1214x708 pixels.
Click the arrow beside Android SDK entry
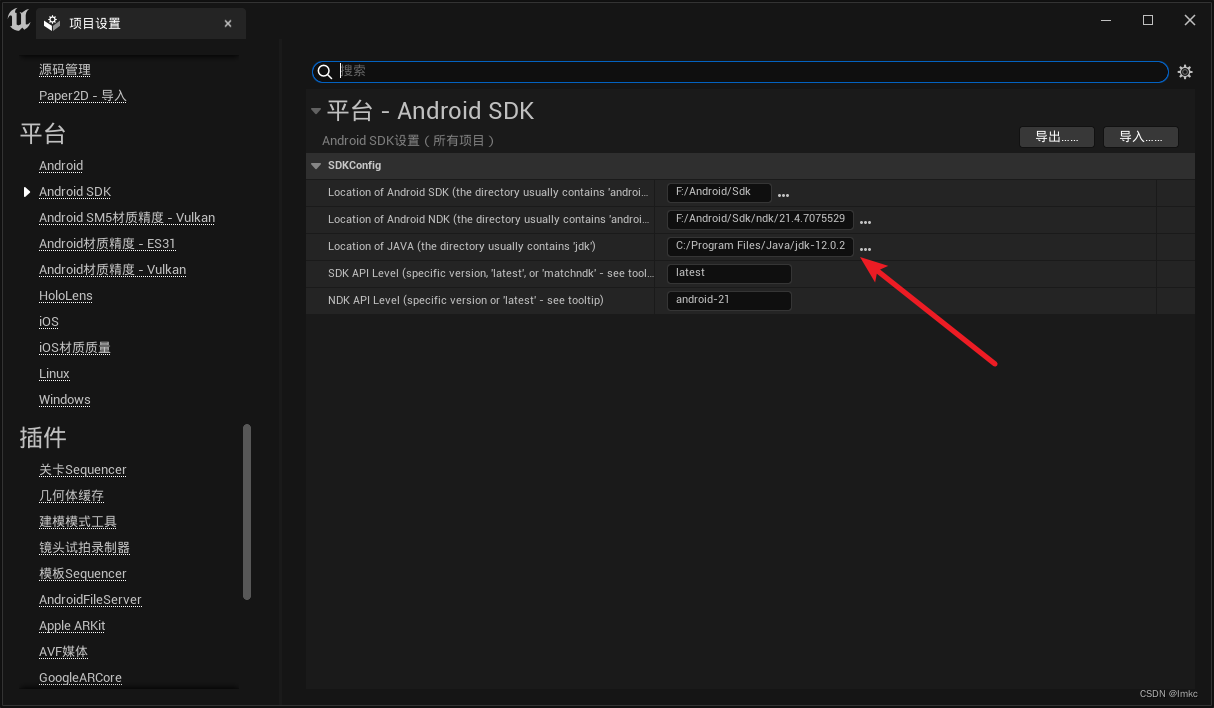[27, 192]
